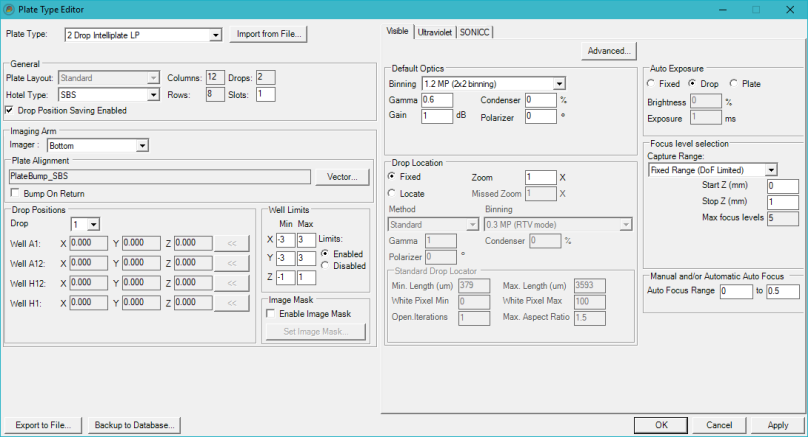Image resolution: width=808 pixels, height=437 pixels.
Task: Click the Gain dB input field
Action: tap(437, 116)
